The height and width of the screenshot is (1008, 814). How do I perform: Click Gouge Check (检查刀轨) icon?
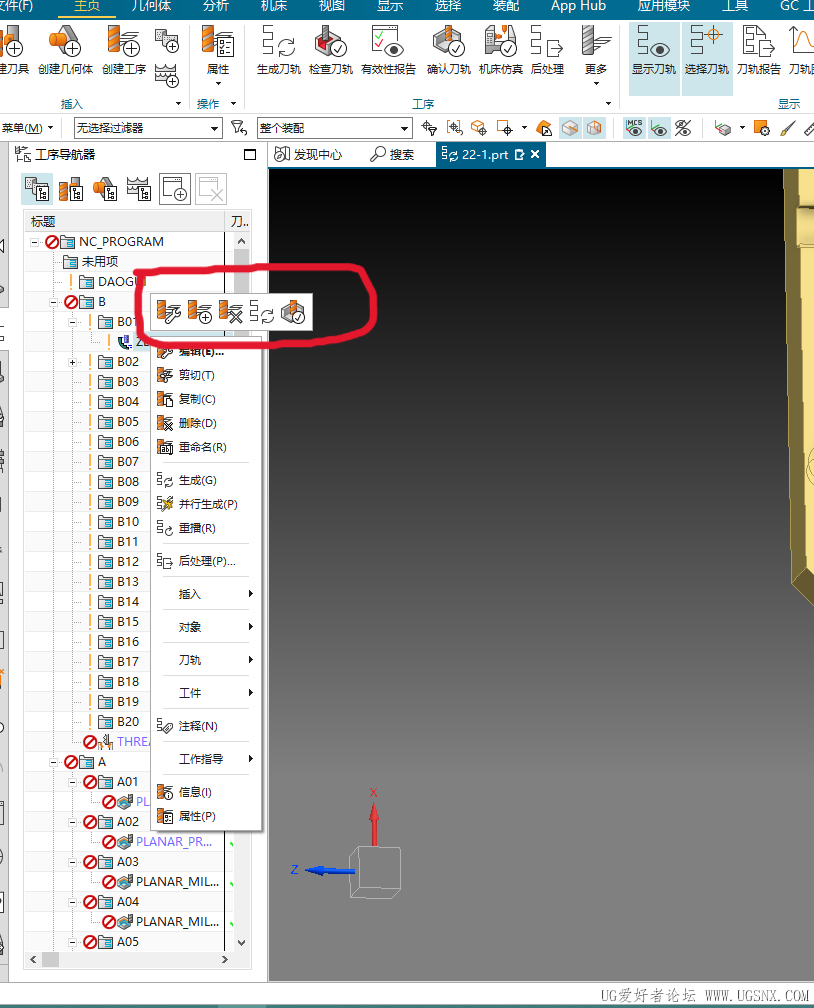[x=330, y=50]
